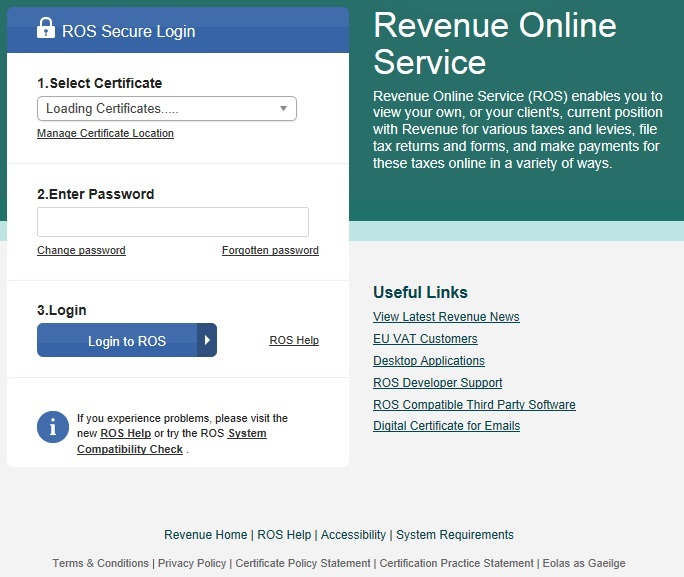The width and height of the screenshot is (684, 577).
Task: Open the Certification Practice Statement link
Action: [x=456, y=563]
